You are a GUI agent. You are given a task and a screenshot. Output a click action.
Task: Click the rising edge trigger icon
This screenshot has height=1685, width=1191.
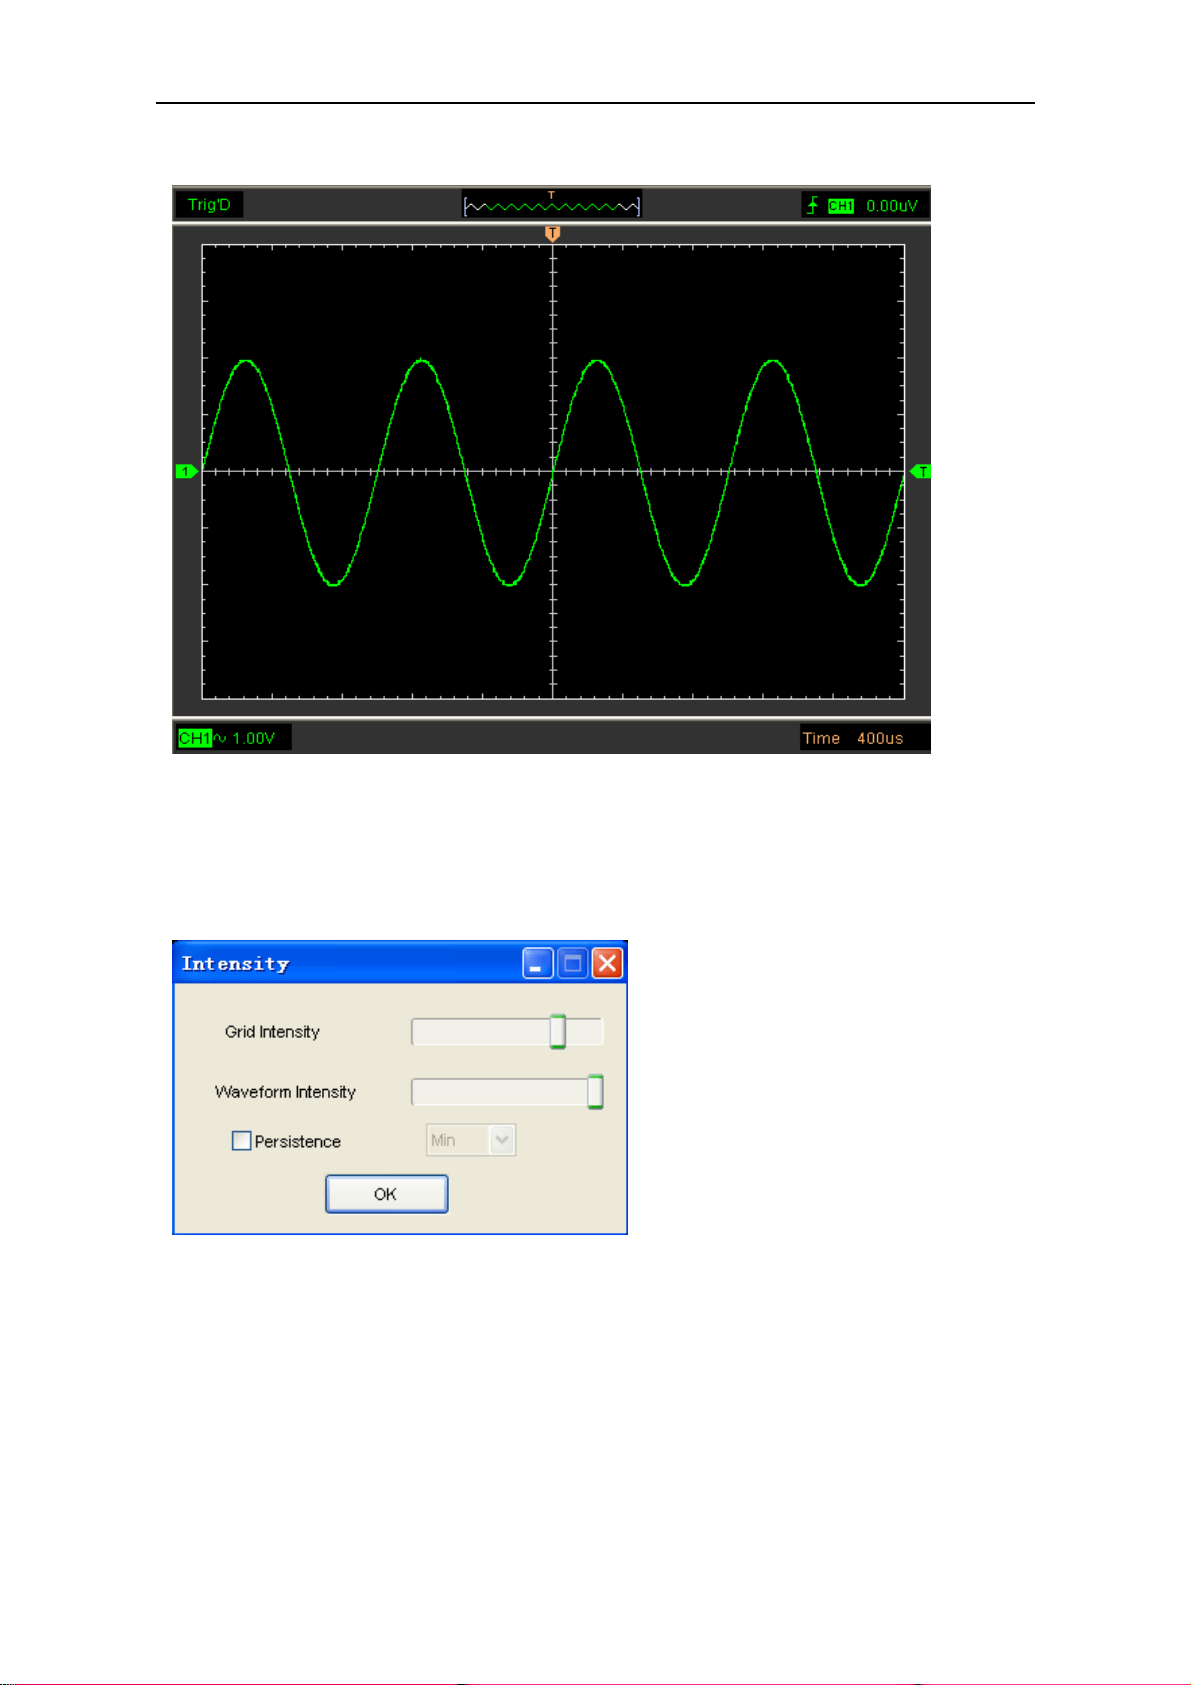click(x=812, y=205)
